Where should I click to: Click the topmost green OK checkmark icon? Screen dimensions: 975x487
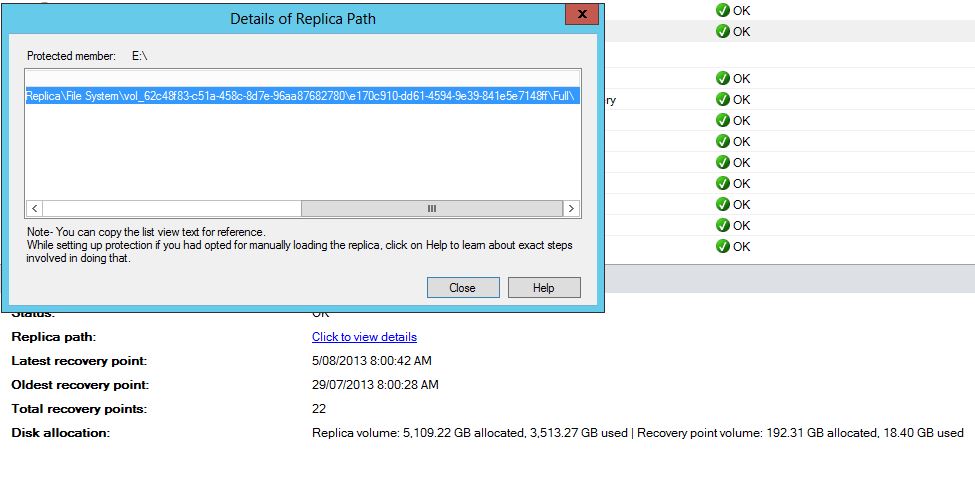722,10
